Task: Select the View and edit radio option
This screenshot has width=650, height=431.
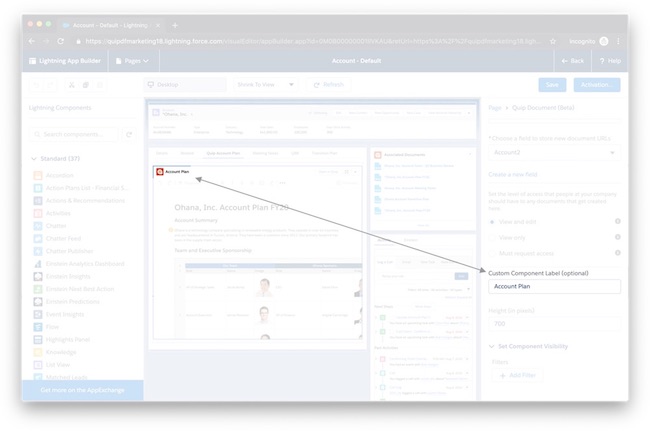Action: [x=492, y=222]
